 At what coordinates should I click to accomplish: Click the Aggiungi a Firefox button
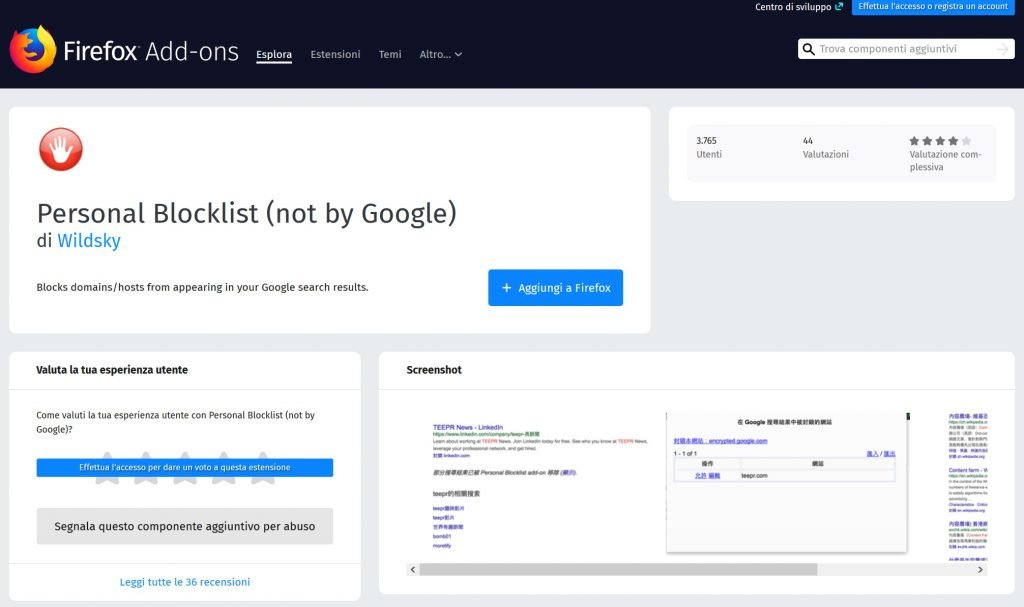coord(555,287)
